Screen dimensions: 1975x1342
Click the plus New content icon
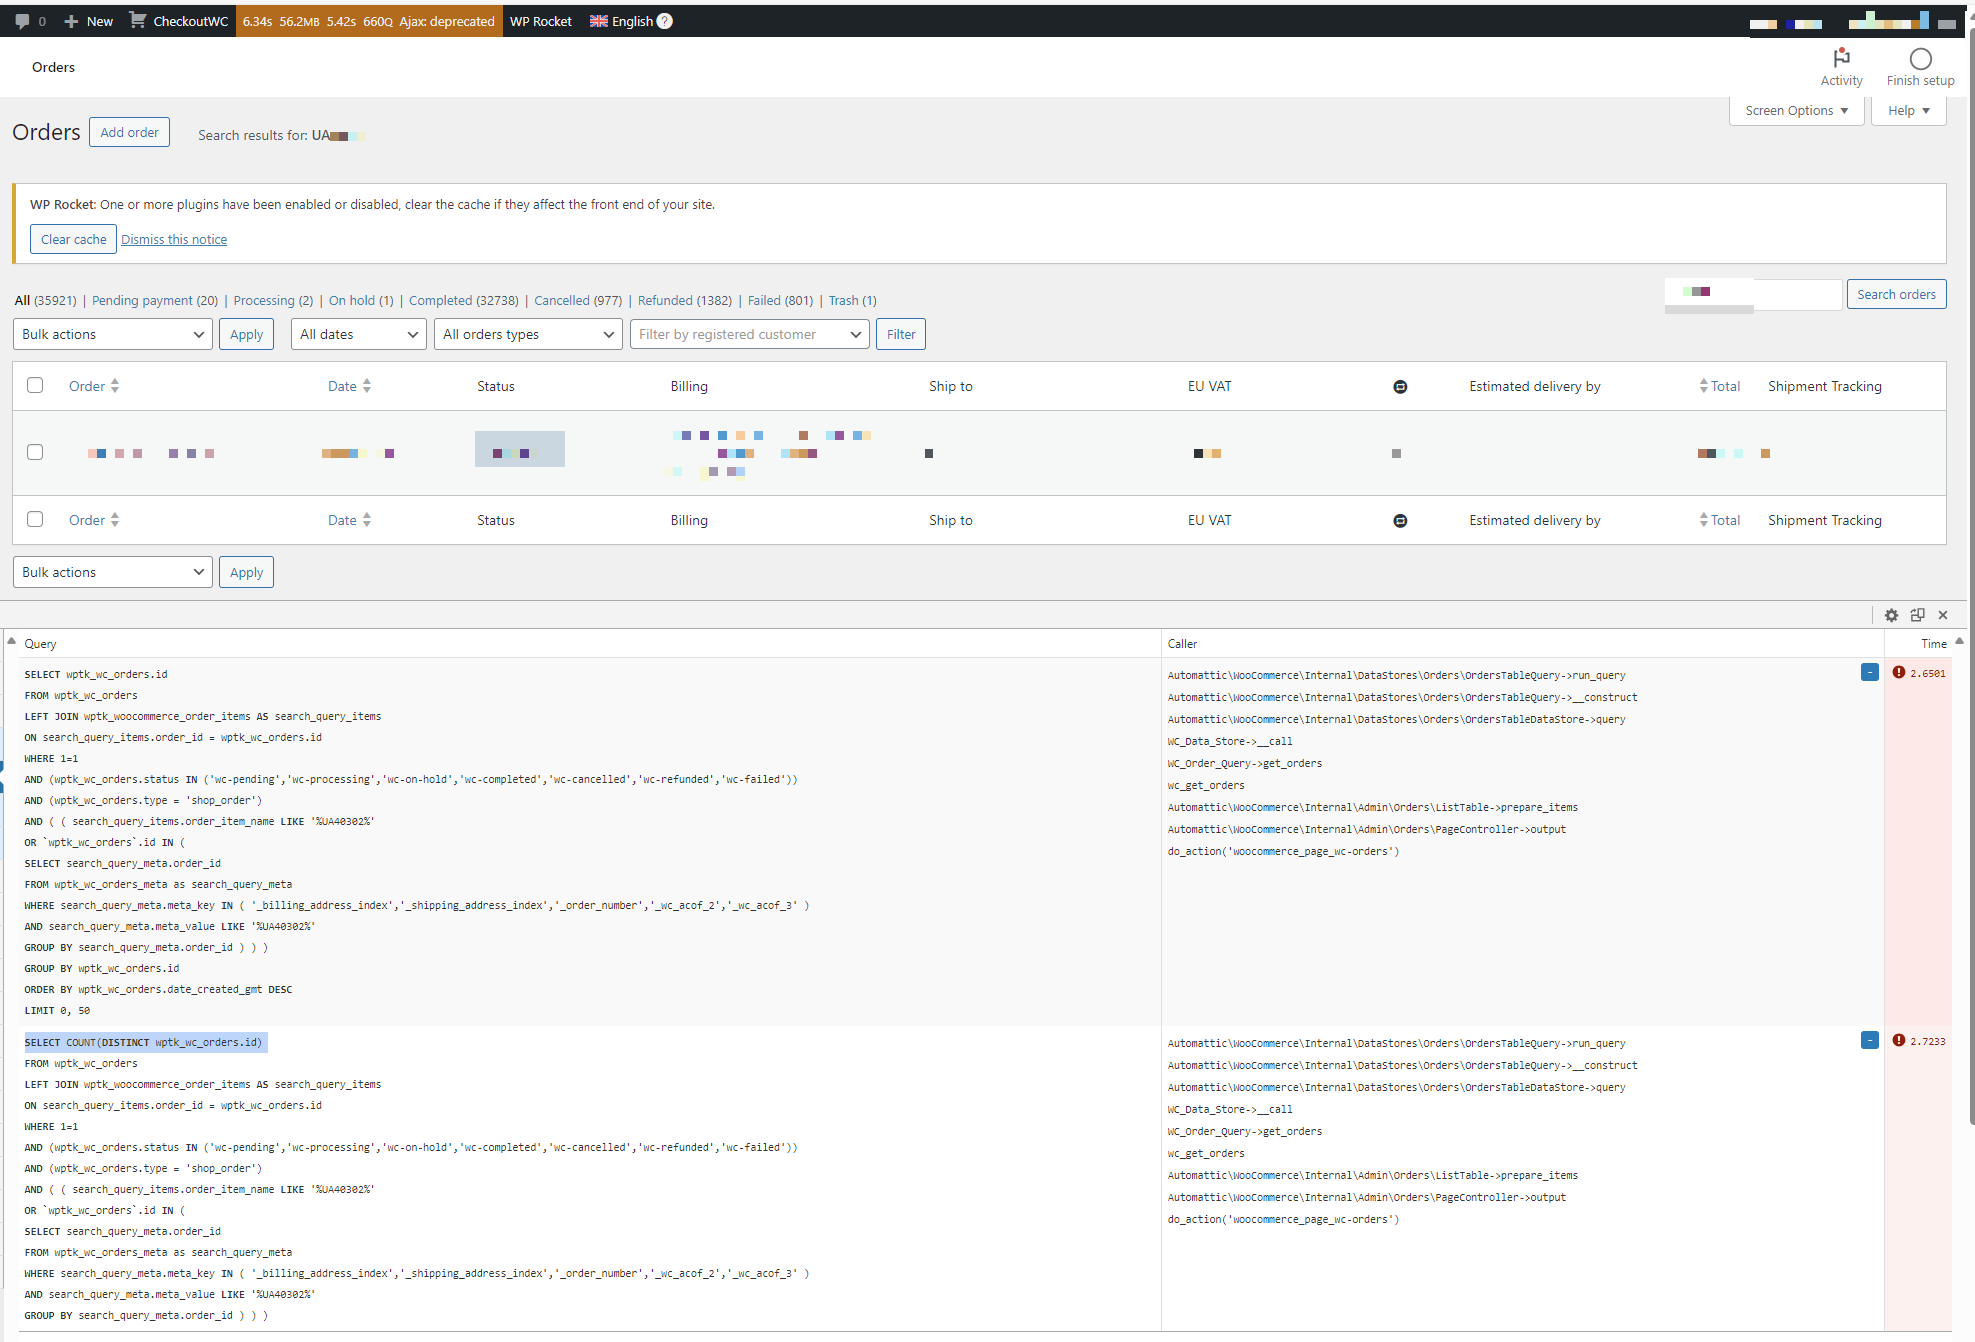click(x=71, y=21)
